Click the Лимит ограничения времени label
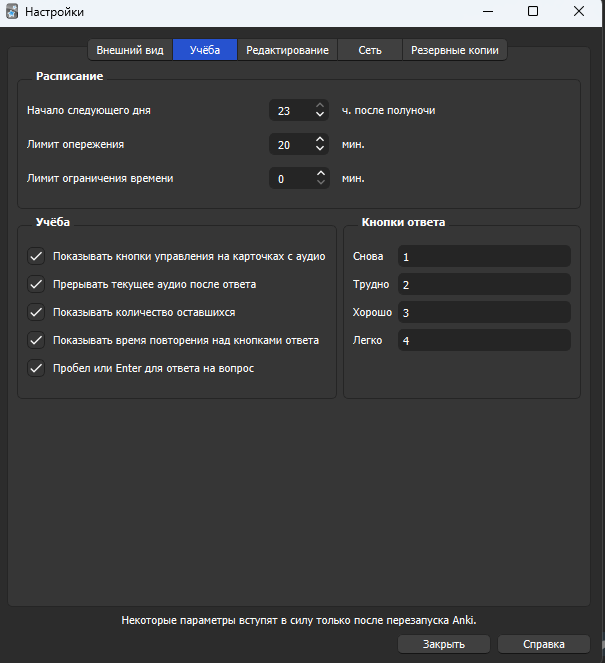Screen dimensions: 605x663 coord(100,178)
